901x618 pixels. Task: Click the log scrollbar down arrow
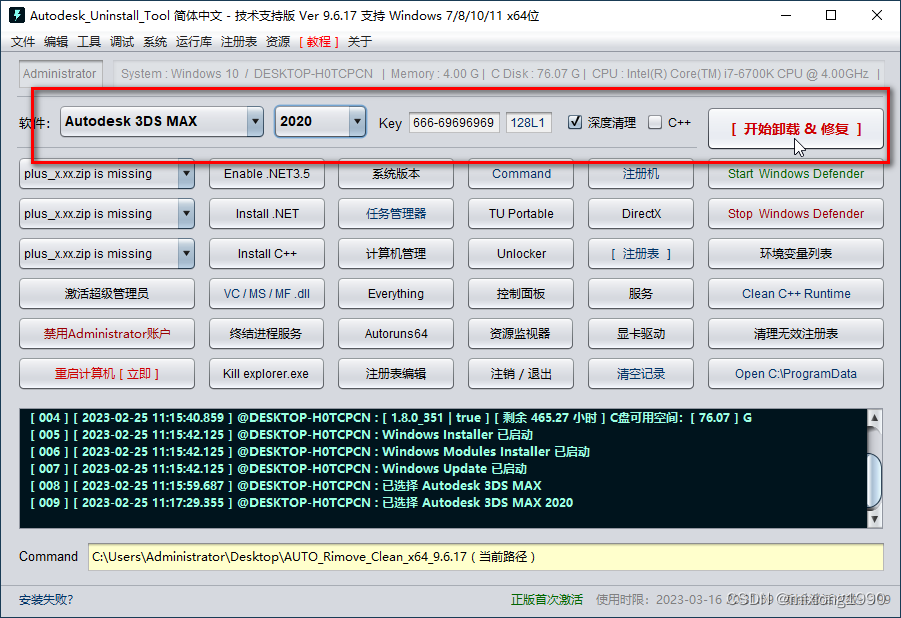(x=875, y=519)
